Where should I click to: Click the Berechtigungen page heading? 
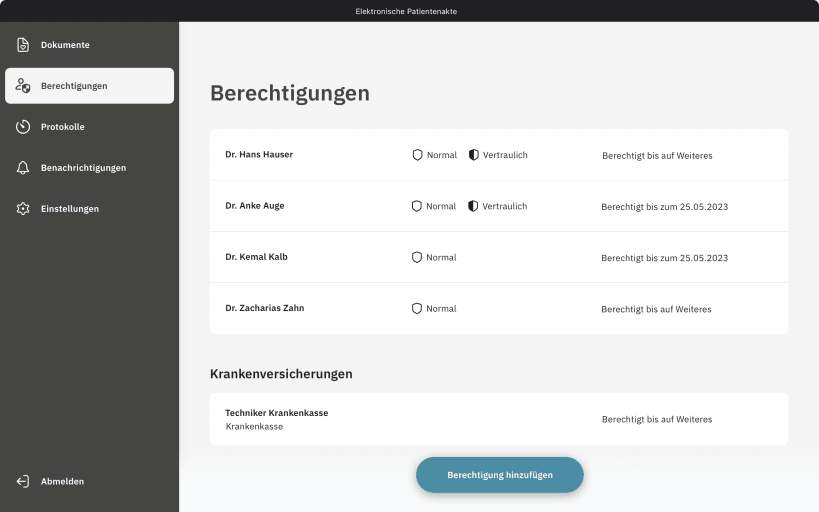290,94
